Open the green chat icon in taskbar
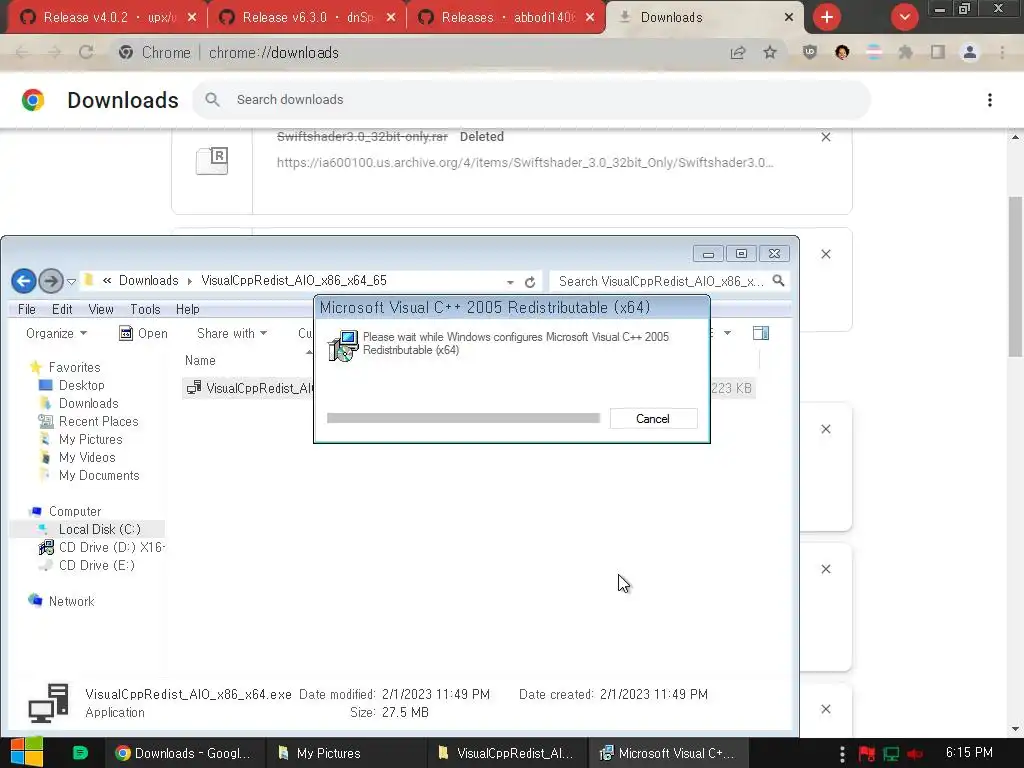This screenshot has width=1024, height=768. pos(80,753)
